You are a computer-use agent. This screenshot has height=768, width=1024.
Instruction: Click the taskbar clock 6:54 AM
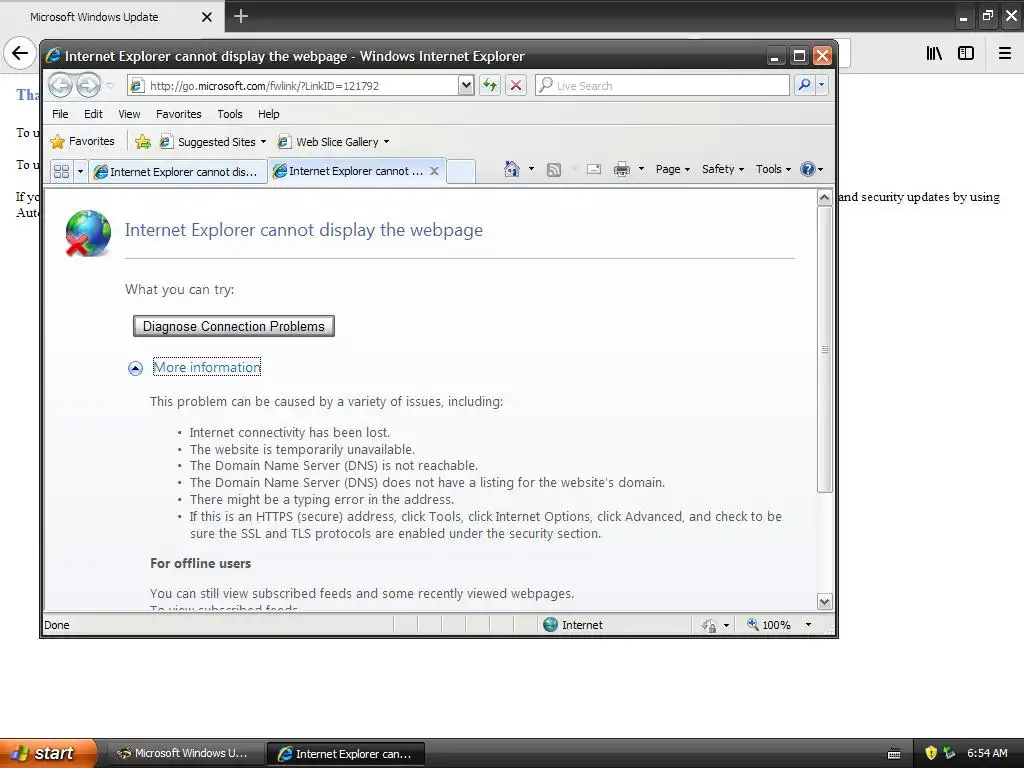[987, 753]
